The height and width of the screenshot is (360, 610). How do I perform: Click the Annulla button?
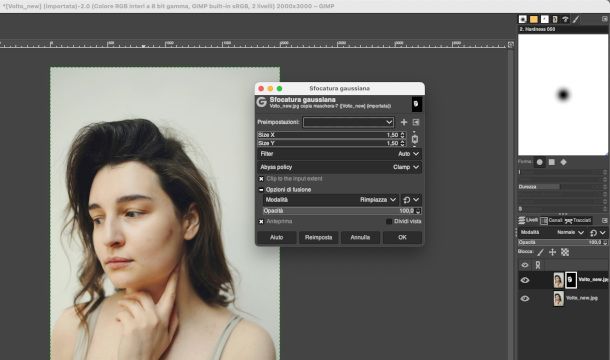point(360,237)
